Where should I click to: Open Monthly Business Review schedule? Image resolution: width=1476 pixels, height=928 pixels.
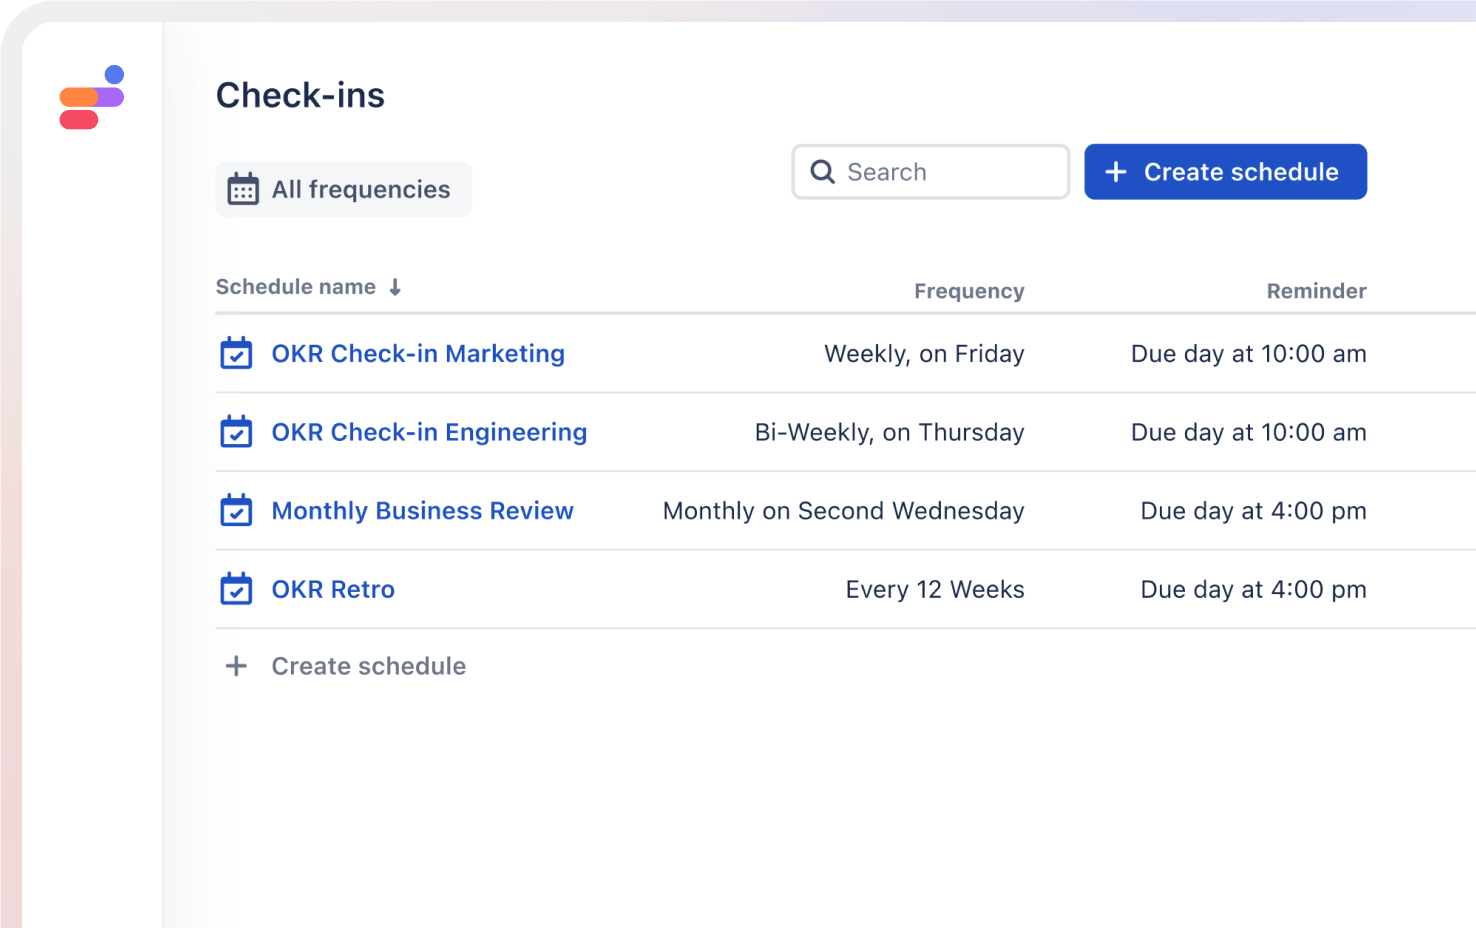pos(423,511)
